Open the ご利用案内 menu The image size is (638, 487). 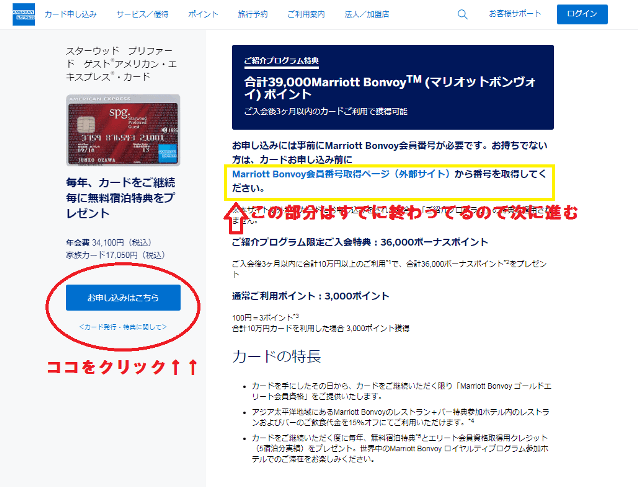tap(306, 14)
